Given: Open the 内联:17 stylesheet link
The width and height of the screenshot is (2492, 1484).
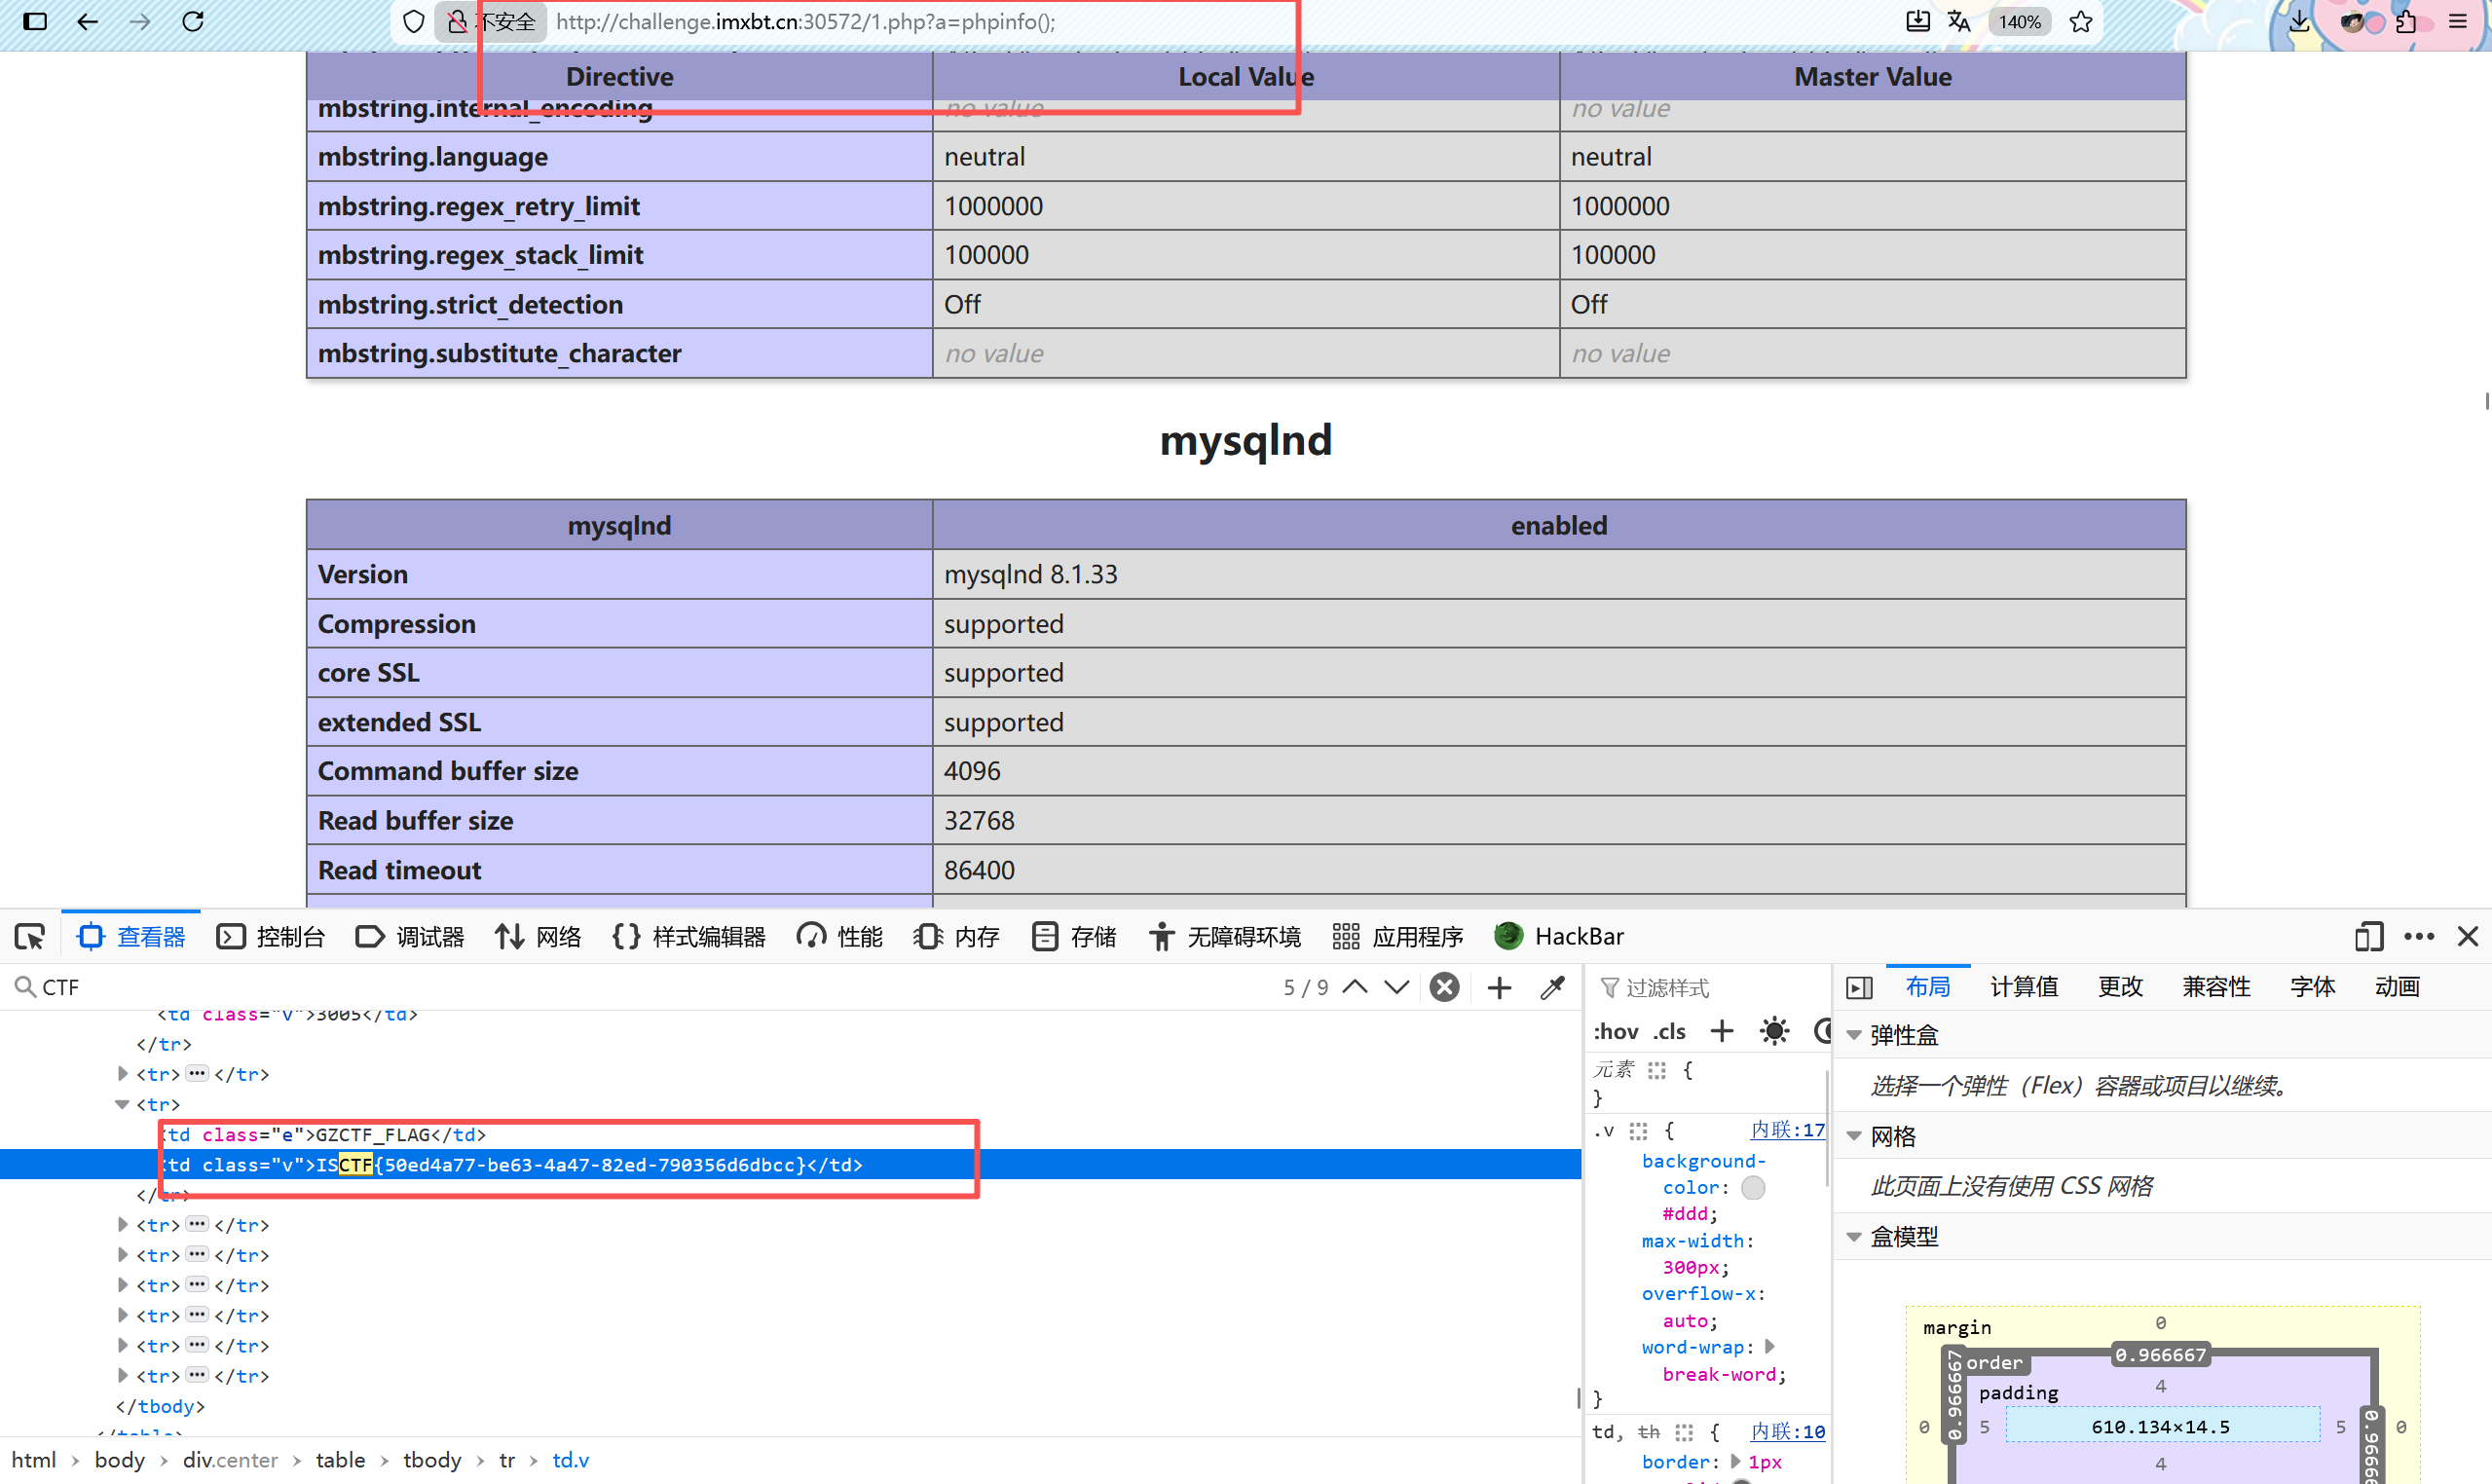Looking at the screenshot, I should coord(1788,1129).
